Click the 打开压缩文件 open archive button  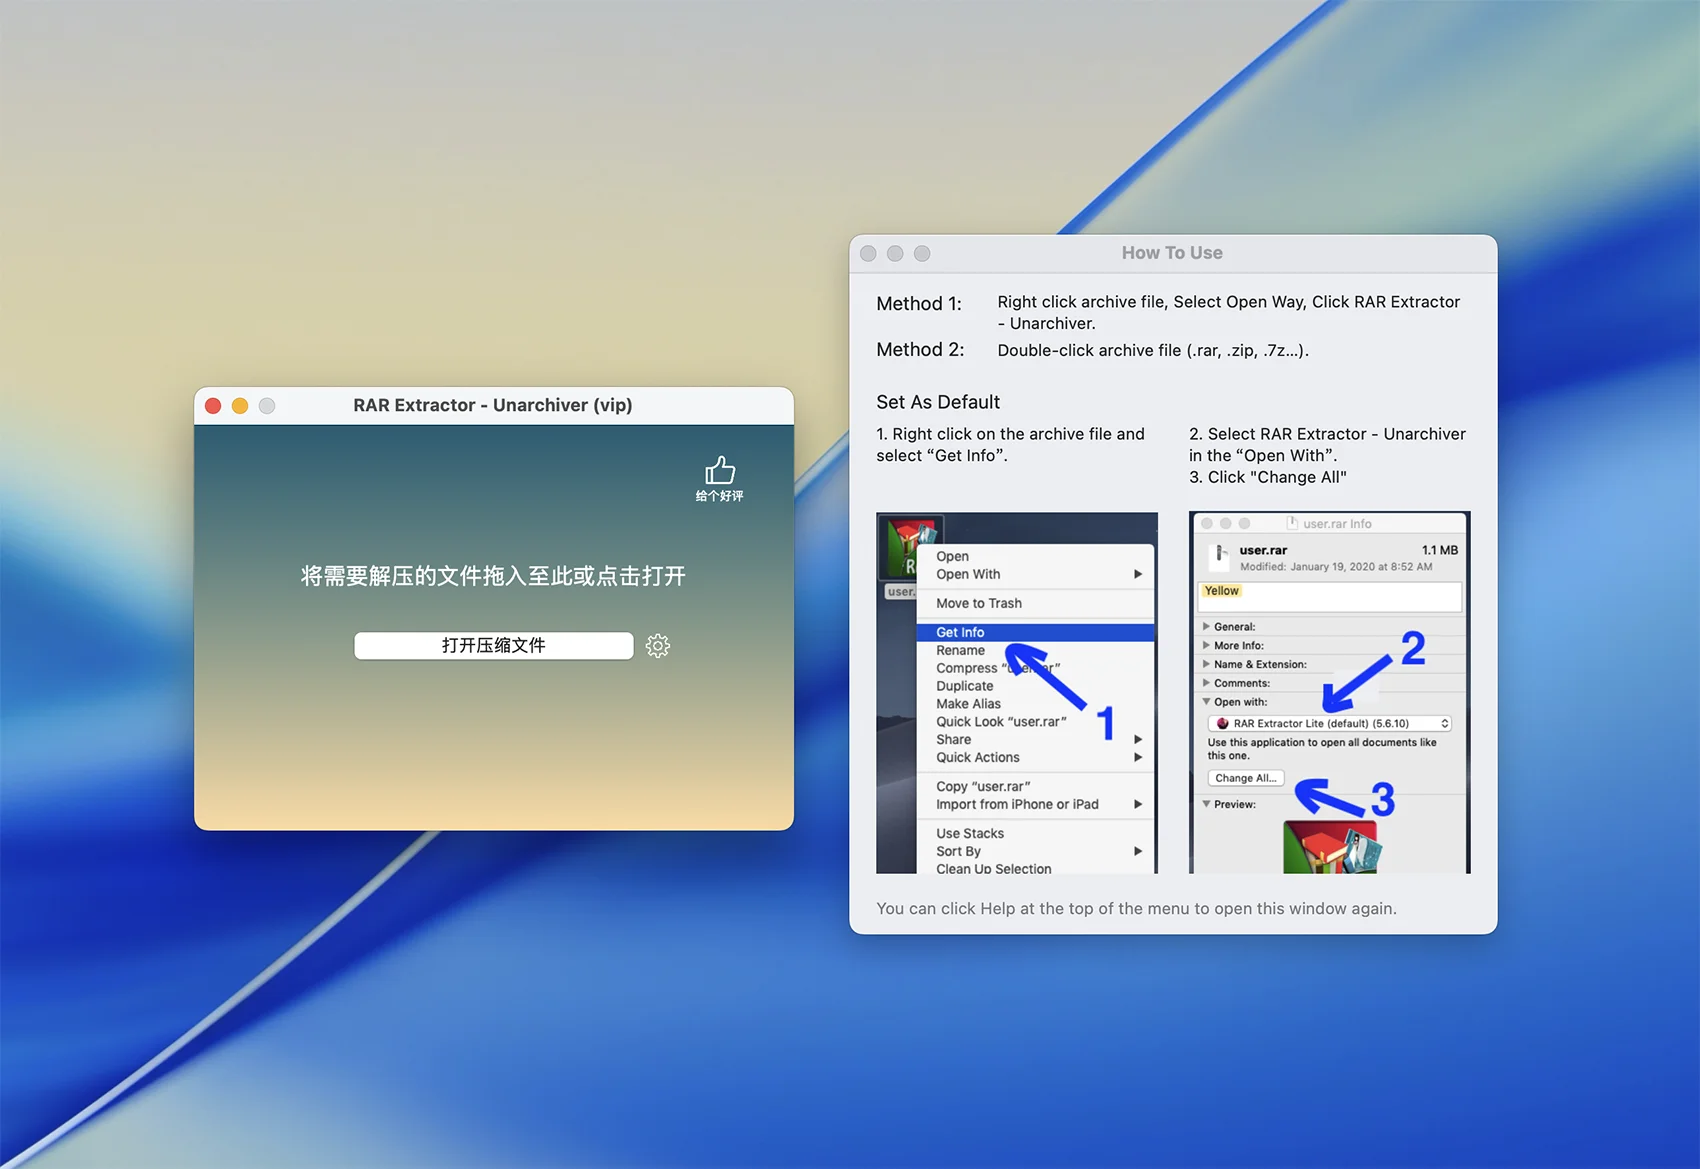click(493, 646)
